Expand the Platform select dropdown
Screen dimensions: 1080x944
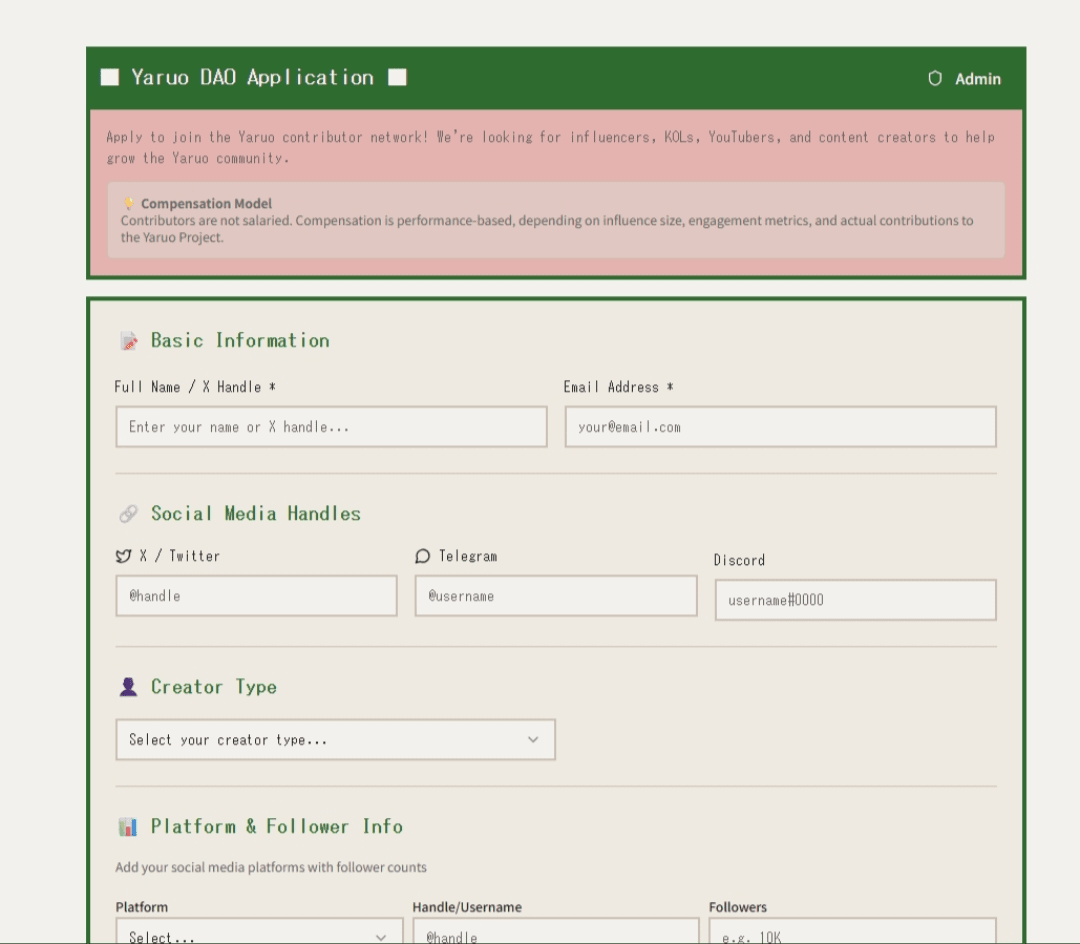tap(258, 934)
